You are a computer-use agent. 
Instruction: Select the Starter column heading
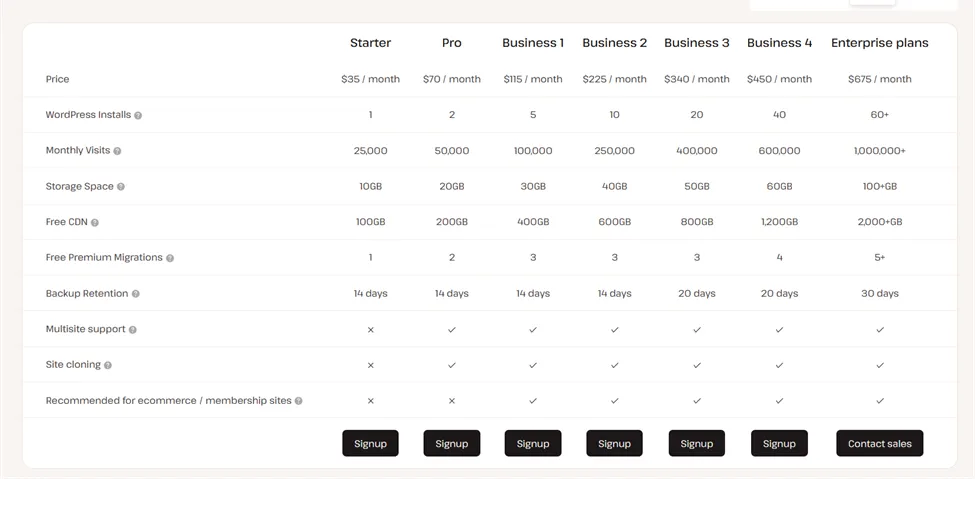click(x=371, y=43)
